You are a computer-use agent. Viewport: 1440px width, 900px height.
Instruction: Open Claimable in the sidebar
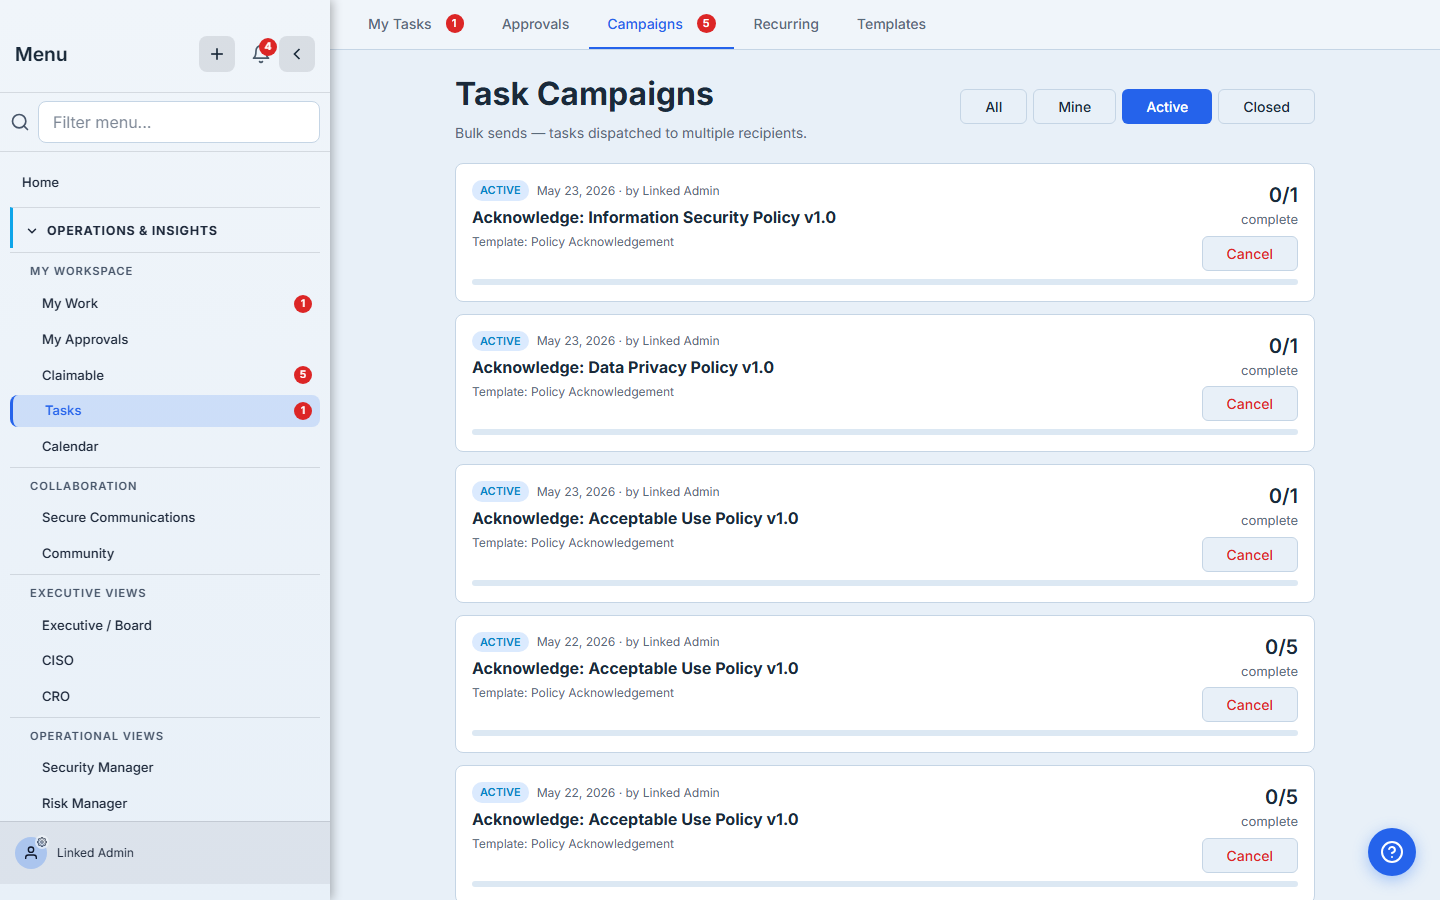[165, 375]
